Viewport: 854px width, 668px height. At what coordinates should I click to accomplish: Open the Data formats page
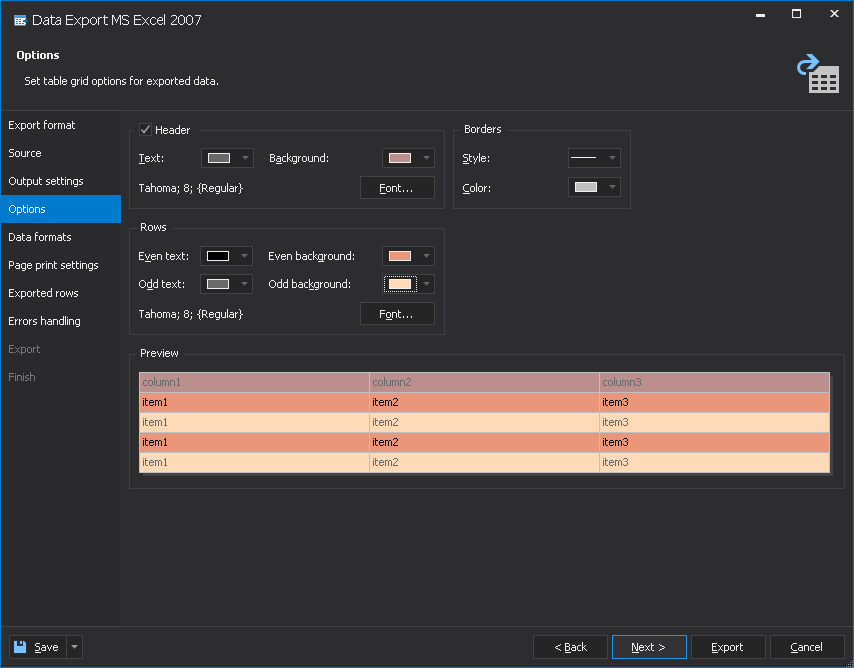tap(60, 237)
